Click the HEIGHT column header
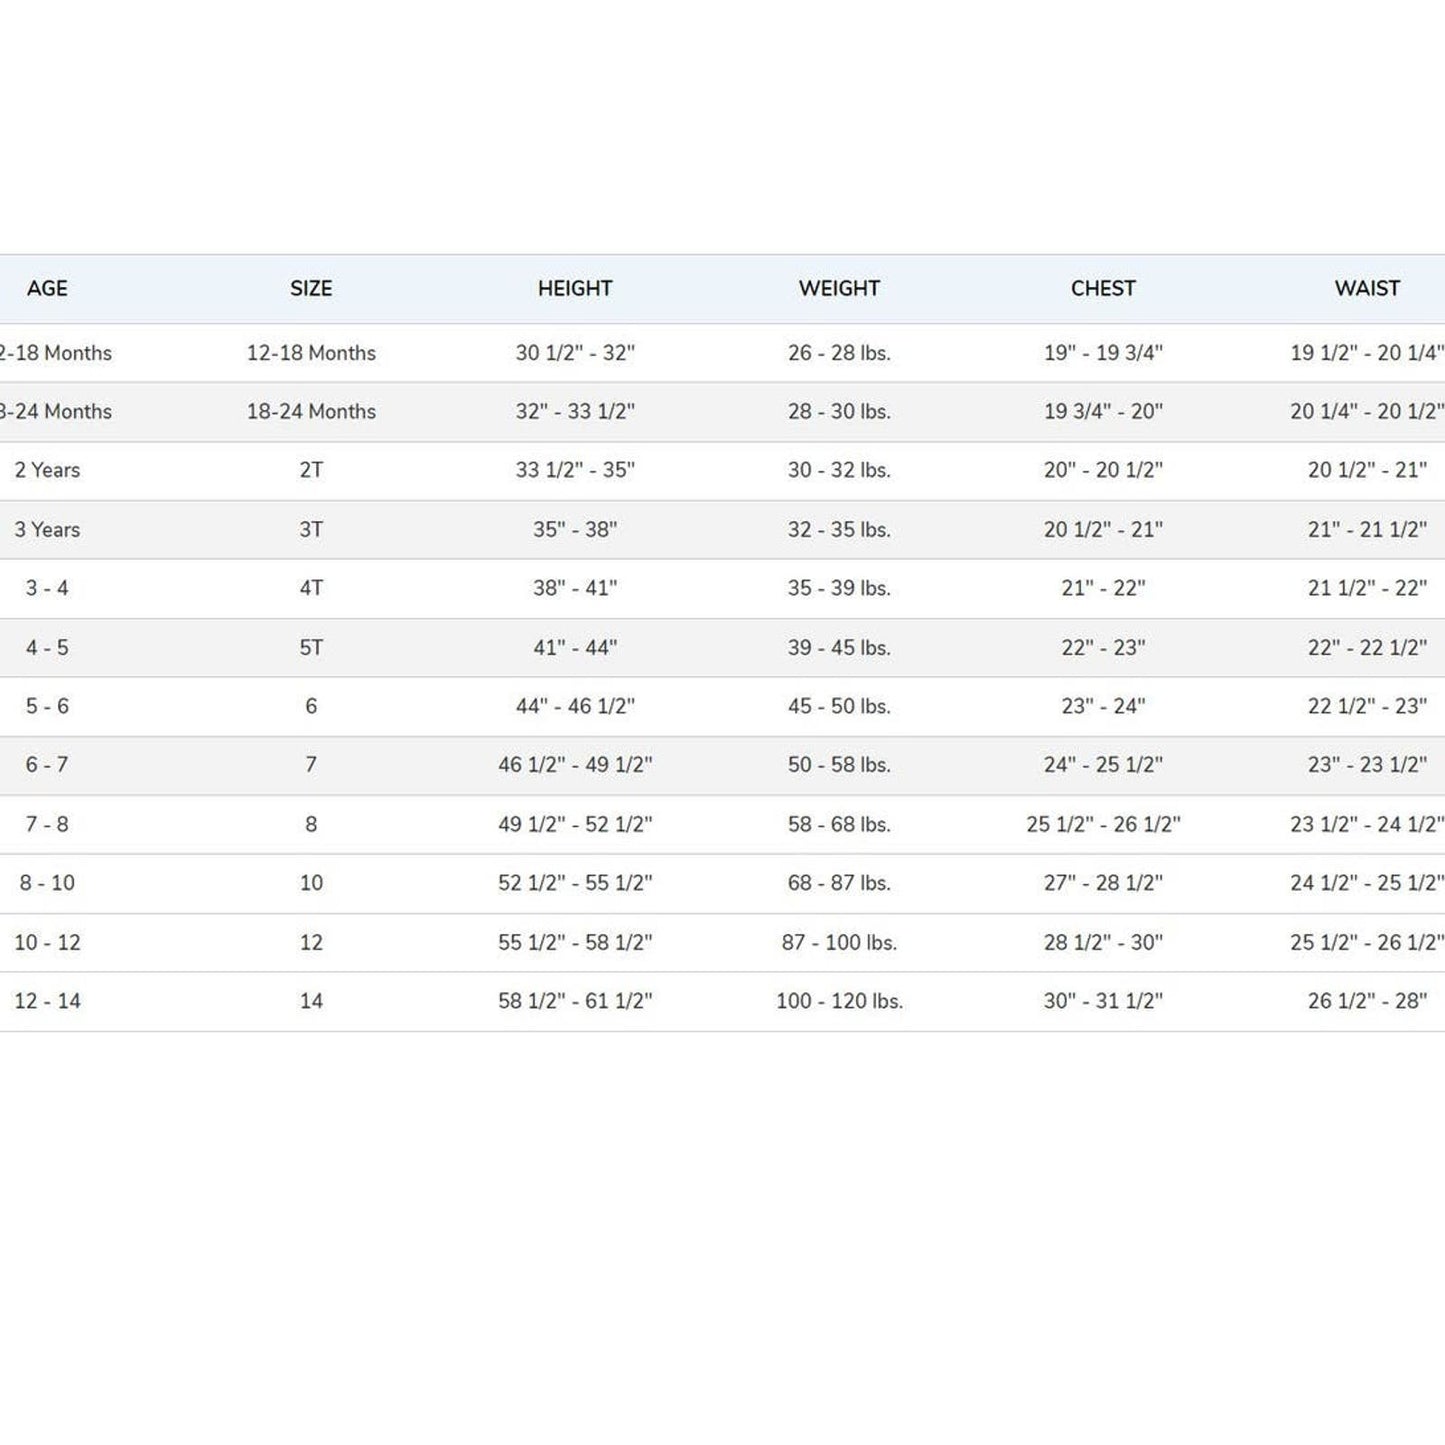 pos(575,288)
